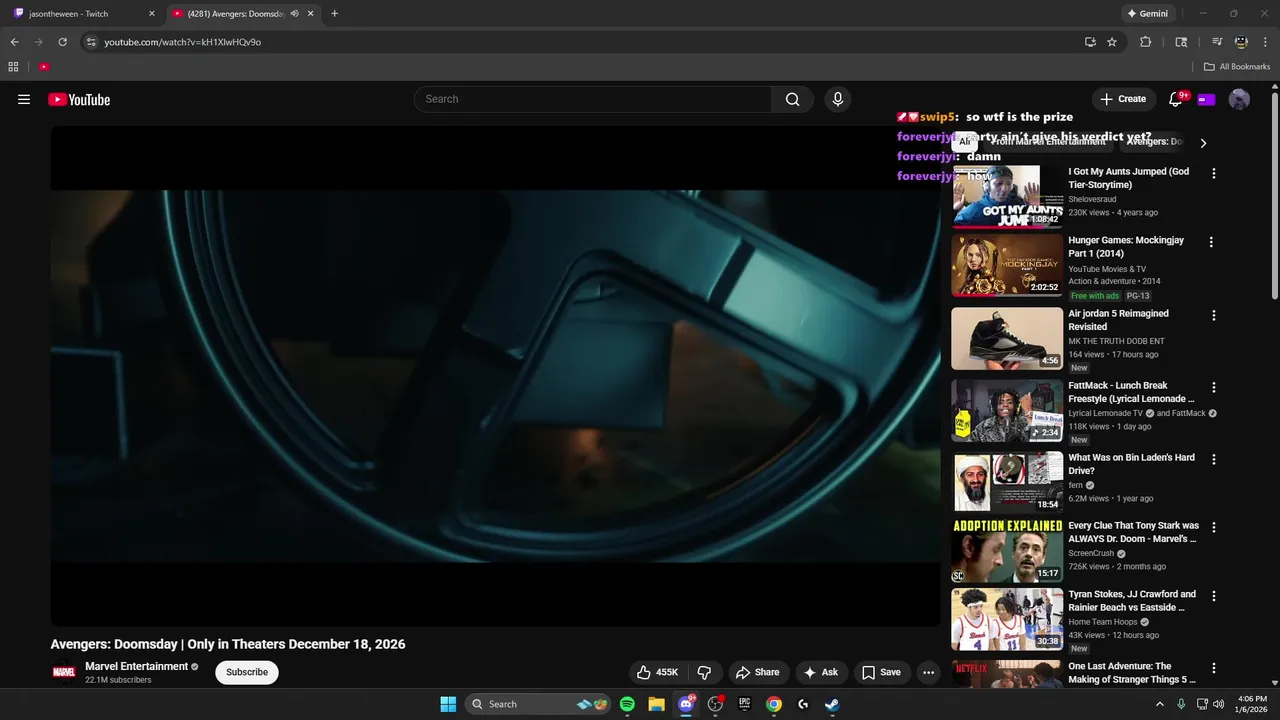Open What Was on Bin Laden's Hard Drive

1131,464
